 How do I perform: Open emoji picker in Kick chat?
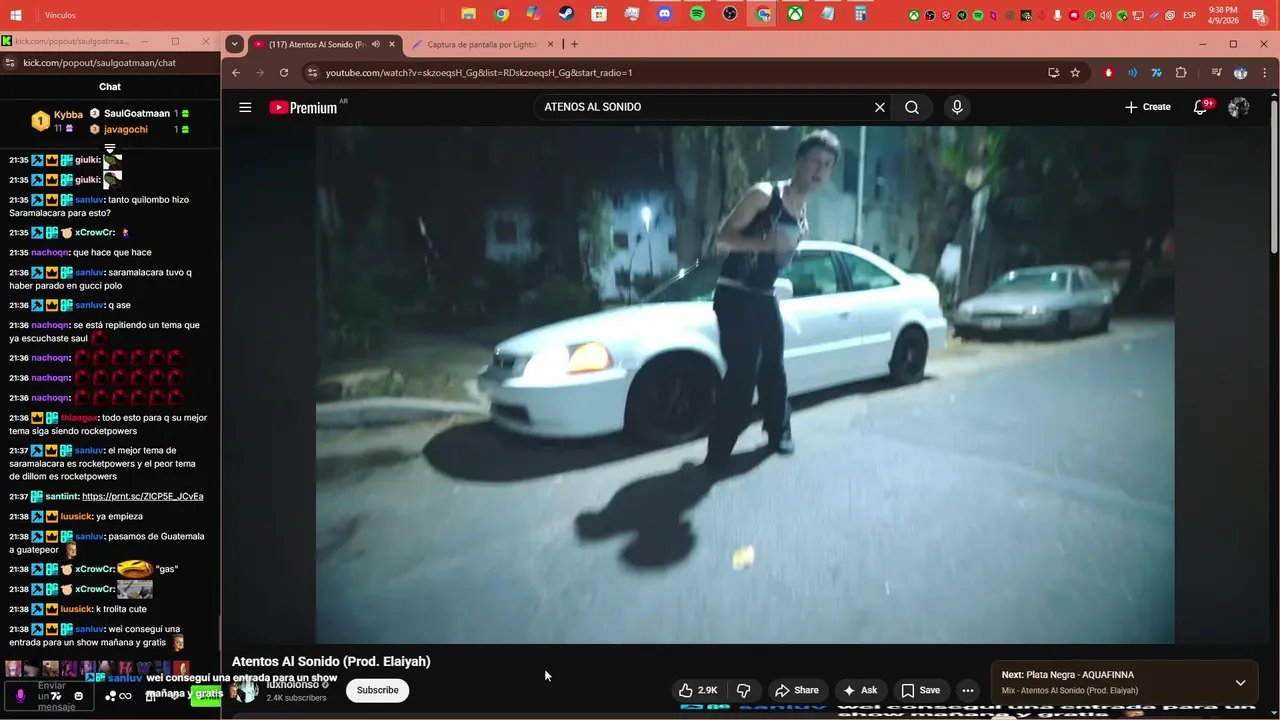(x=79, y=696)
